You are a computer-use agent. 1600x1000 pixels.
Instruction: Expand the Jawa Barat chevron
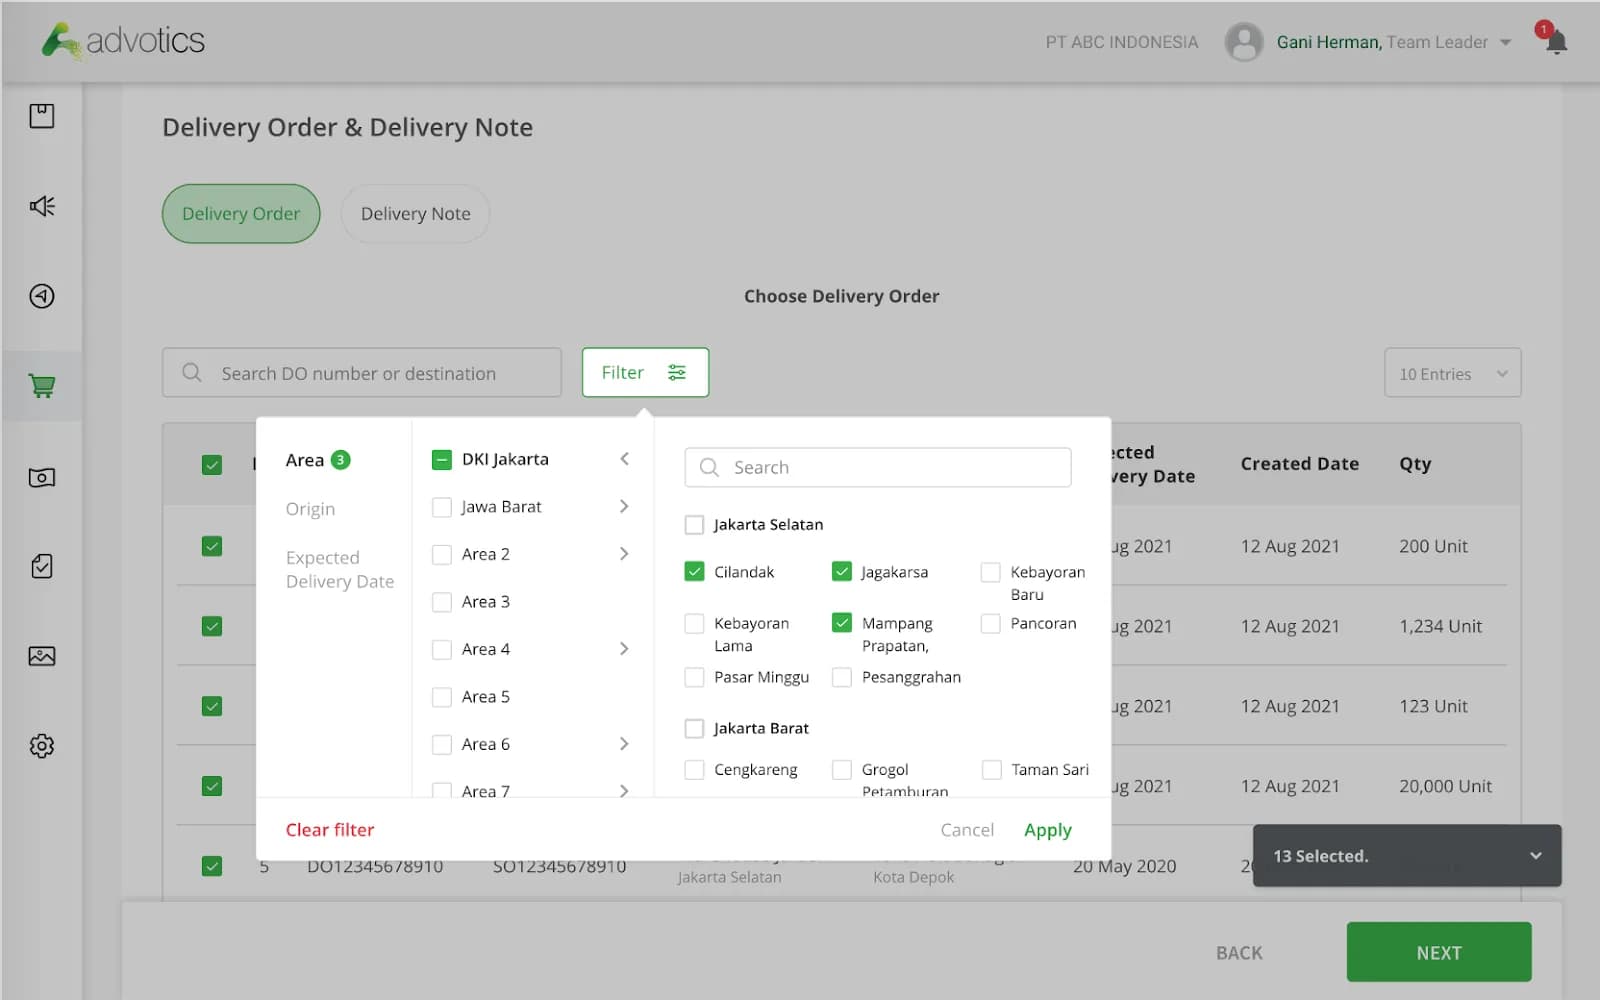624,507
